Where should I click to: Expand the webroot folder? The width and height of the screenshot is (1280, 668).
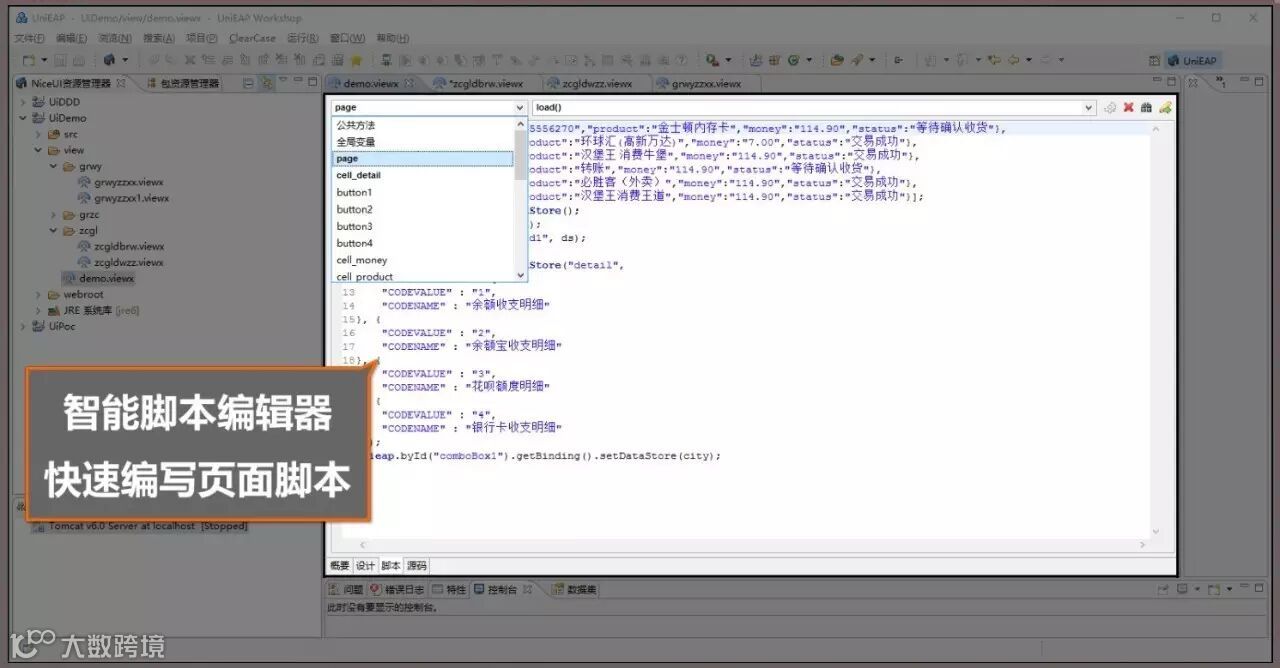click(x=39, y=295)
